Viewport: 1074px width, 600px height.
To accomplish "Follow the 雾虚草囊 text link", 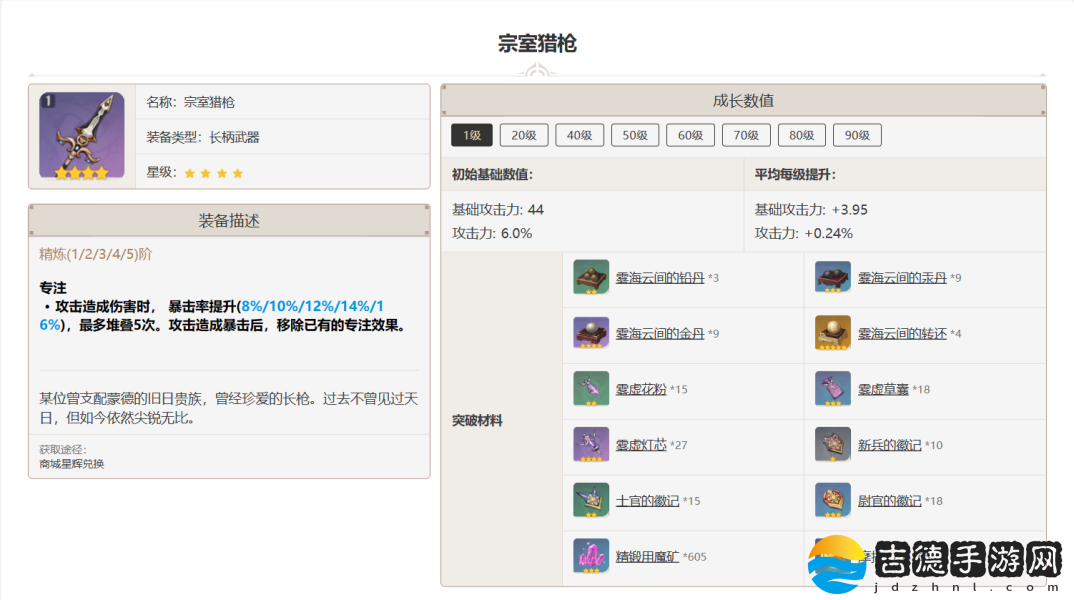I will pos(882,389).
